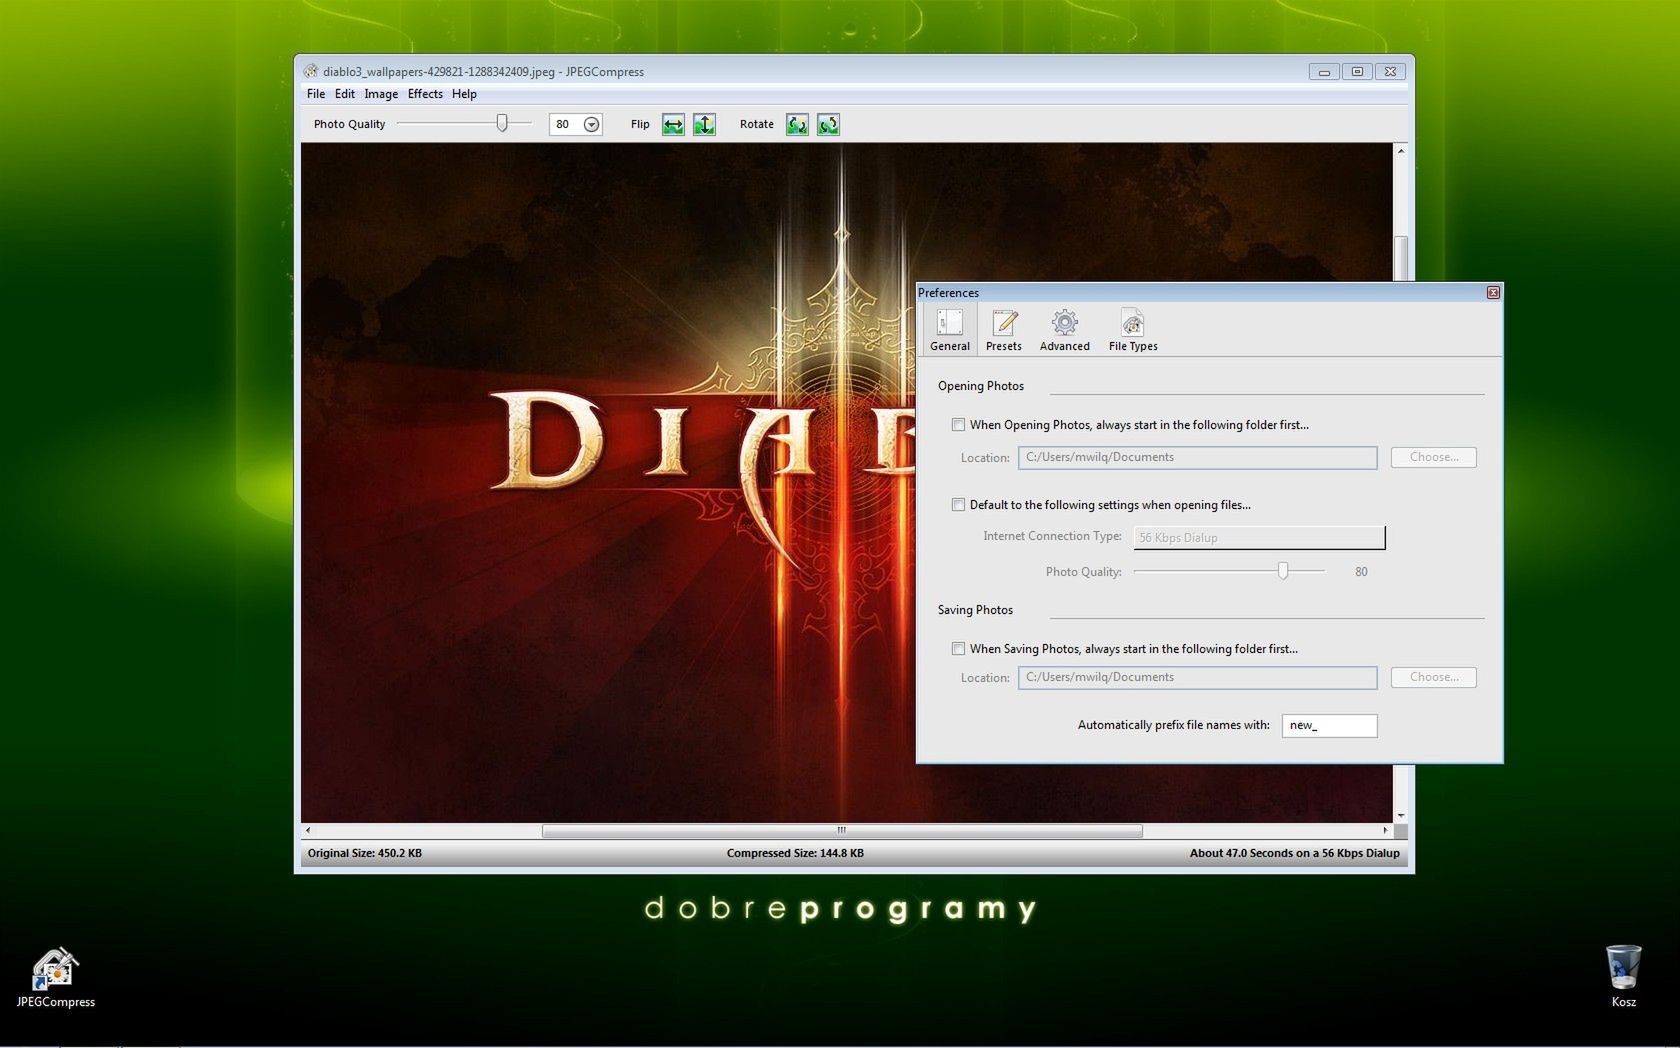Enable default settings when opening files
Image resolution: width=1680 pixels, height=1048 pixels.
point(958,505)
